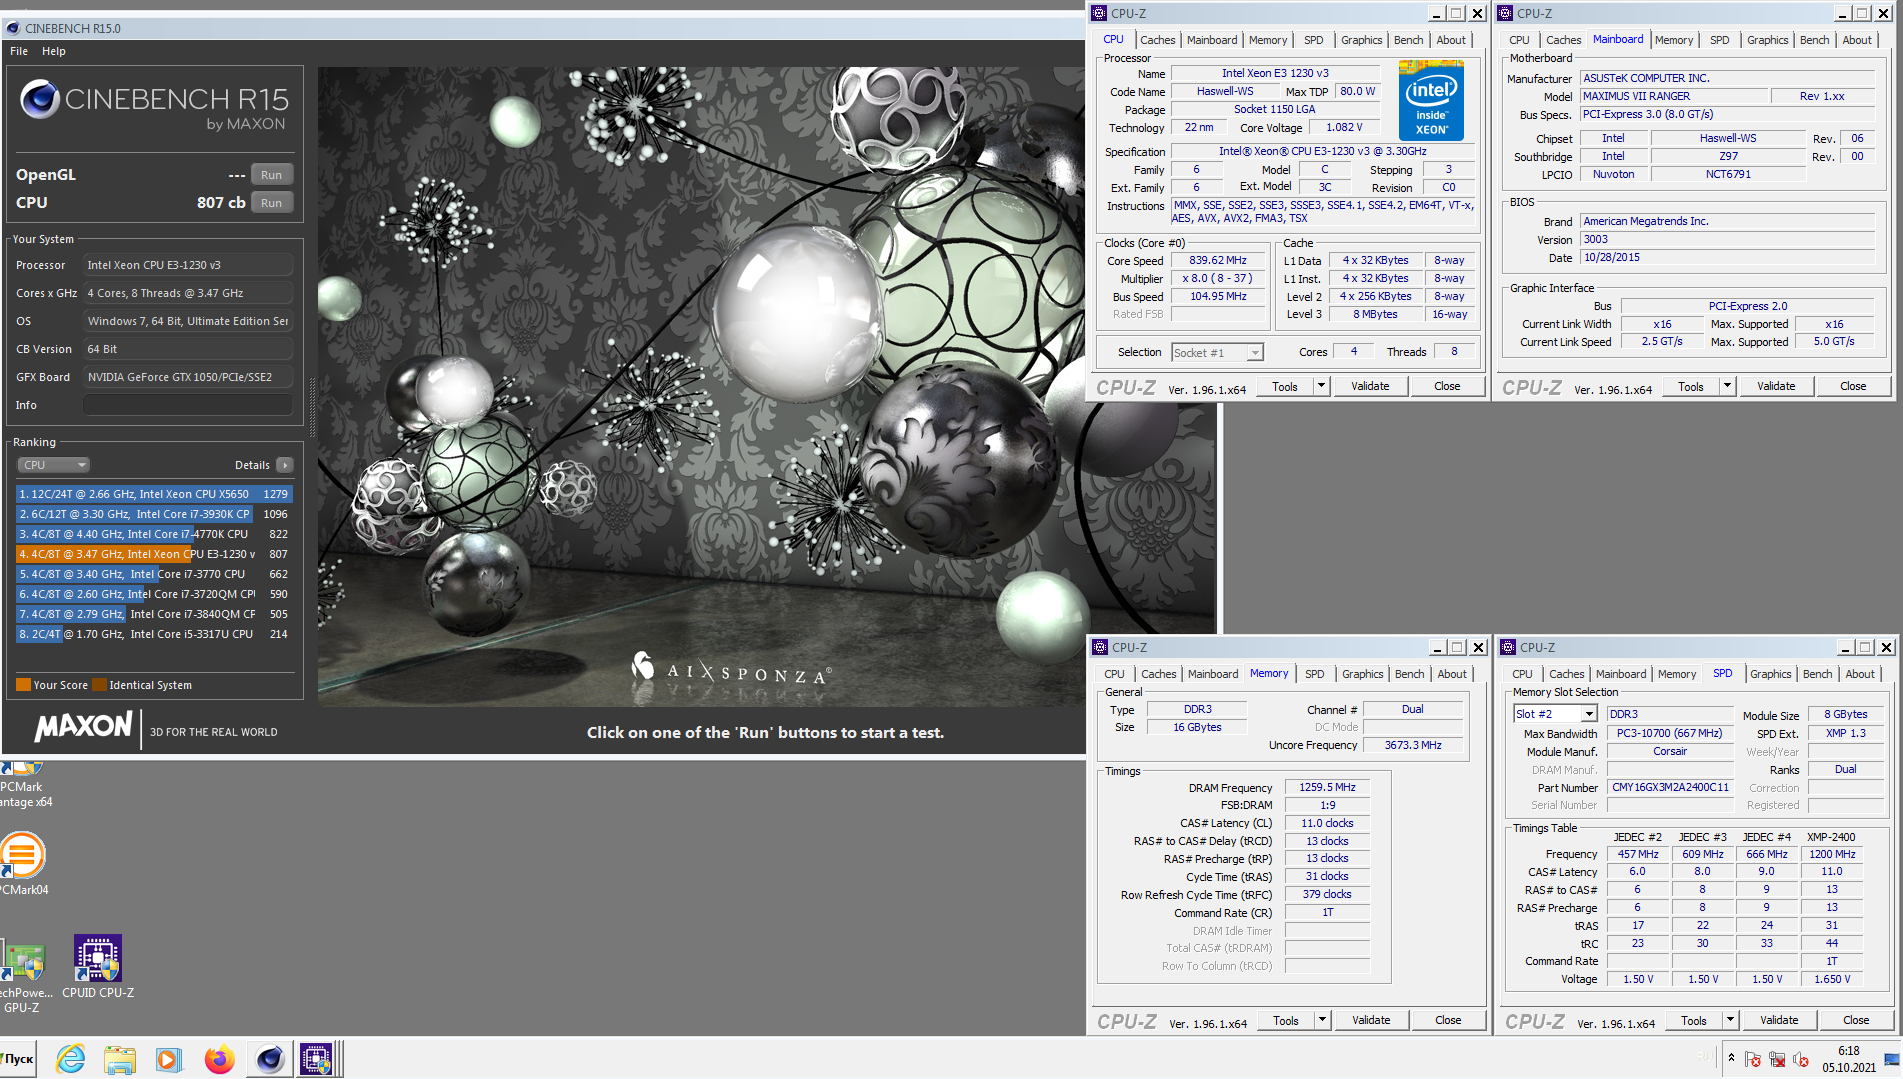The height and width of the screenshot is (1079, 1903).
Task: Click the Core Speed value 839.62 MHz
Action: [x=1217, y=260]
